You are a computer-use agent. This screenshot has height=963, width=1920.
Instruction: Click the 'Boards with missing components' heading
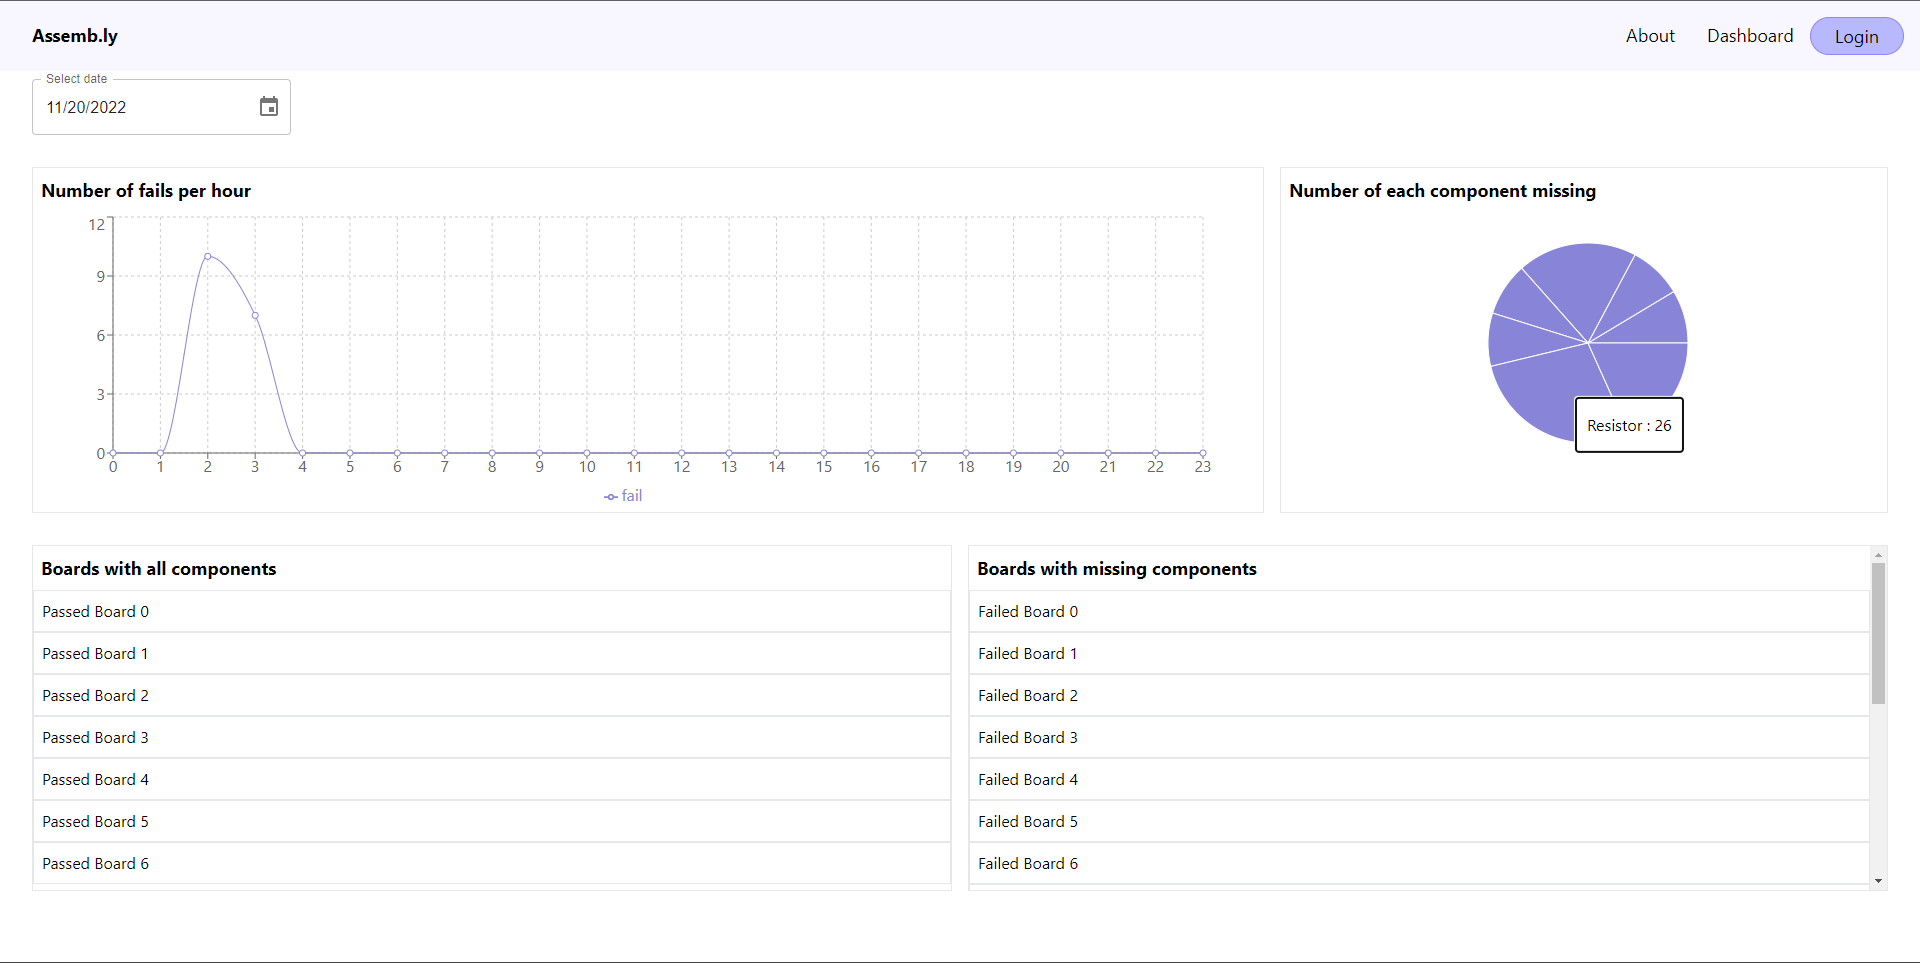pos(1117,569)
